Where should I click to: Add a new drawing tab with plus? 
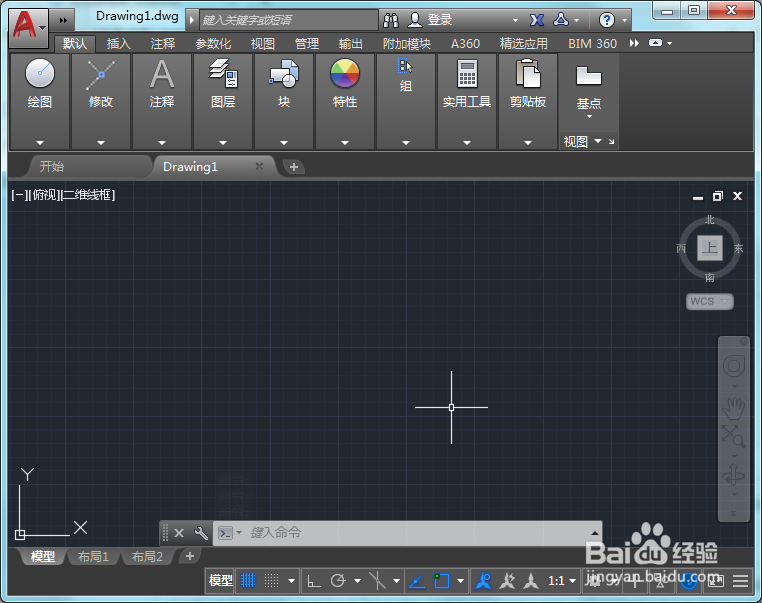point(294,167)
